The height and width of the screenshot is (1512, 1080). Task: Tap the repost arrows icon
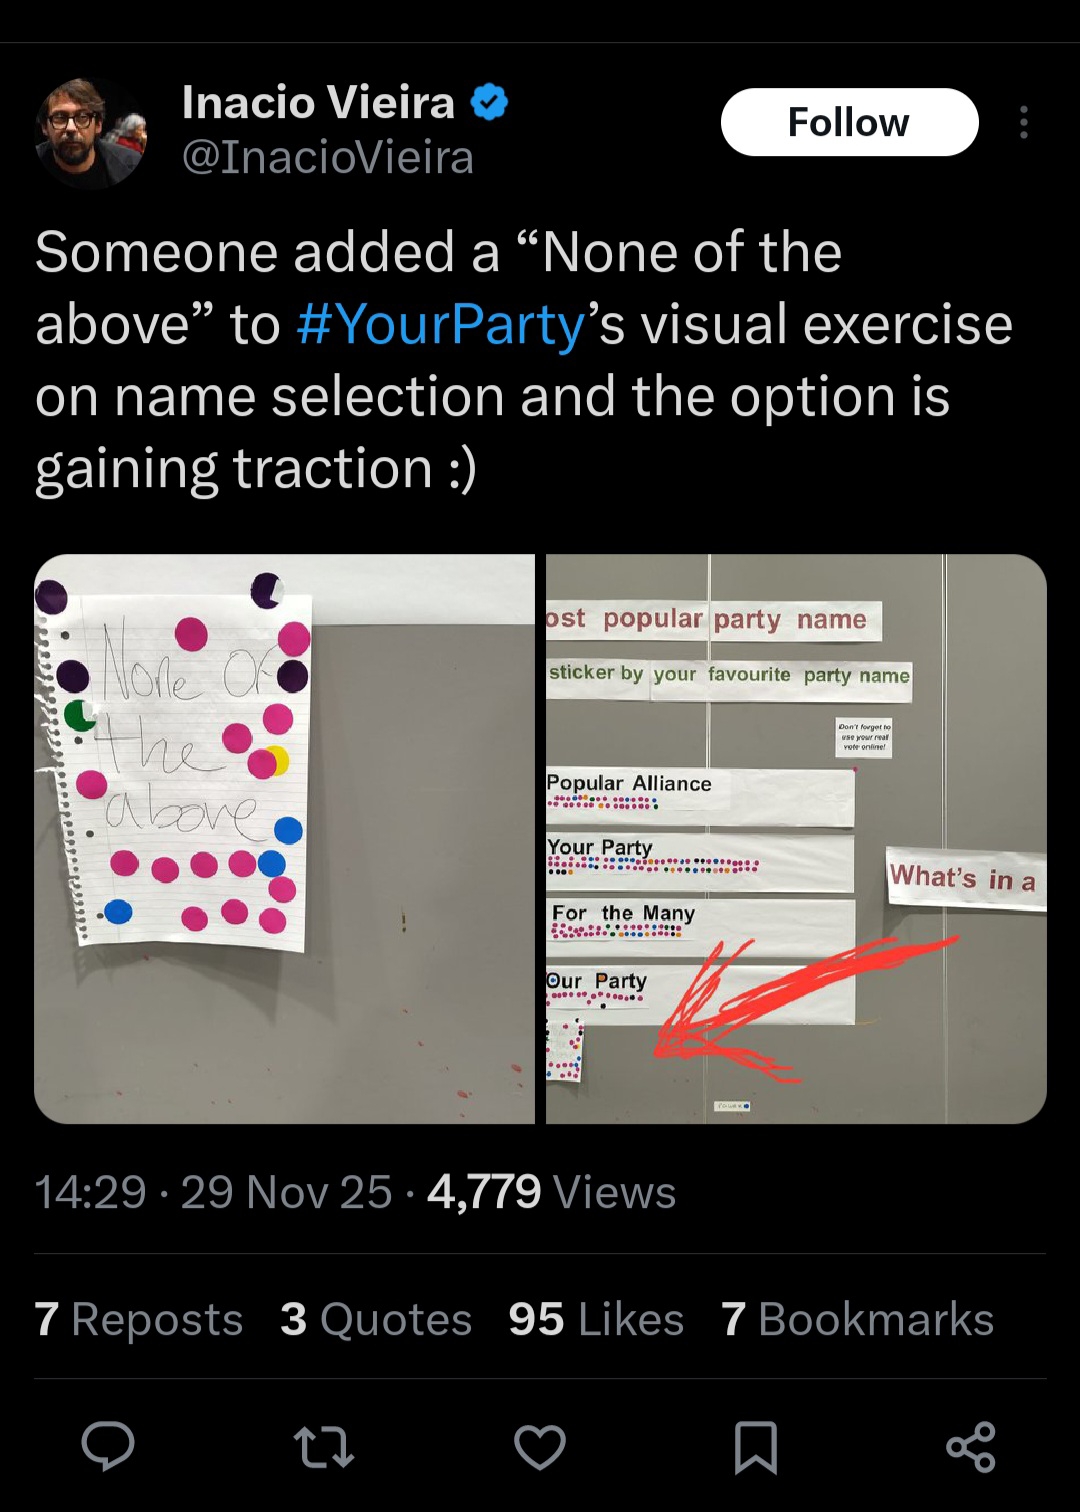click(x=324, y=1447)
